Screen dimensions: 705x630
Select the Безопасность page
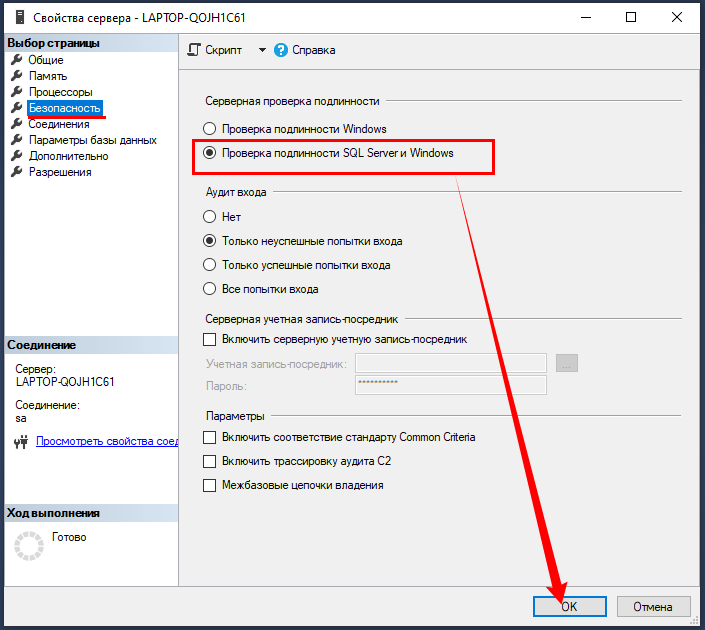coord(64,108)
